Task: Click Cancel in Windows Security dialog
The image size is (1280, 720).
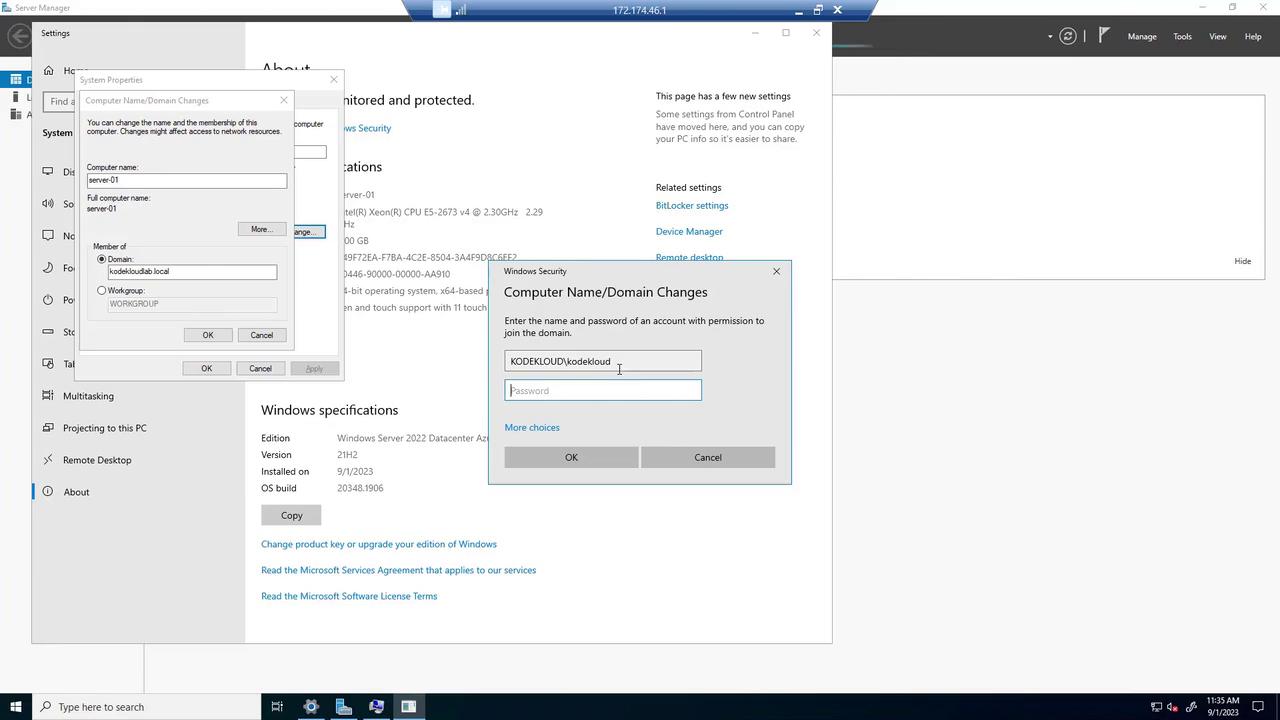Action: tap(708, 457)
